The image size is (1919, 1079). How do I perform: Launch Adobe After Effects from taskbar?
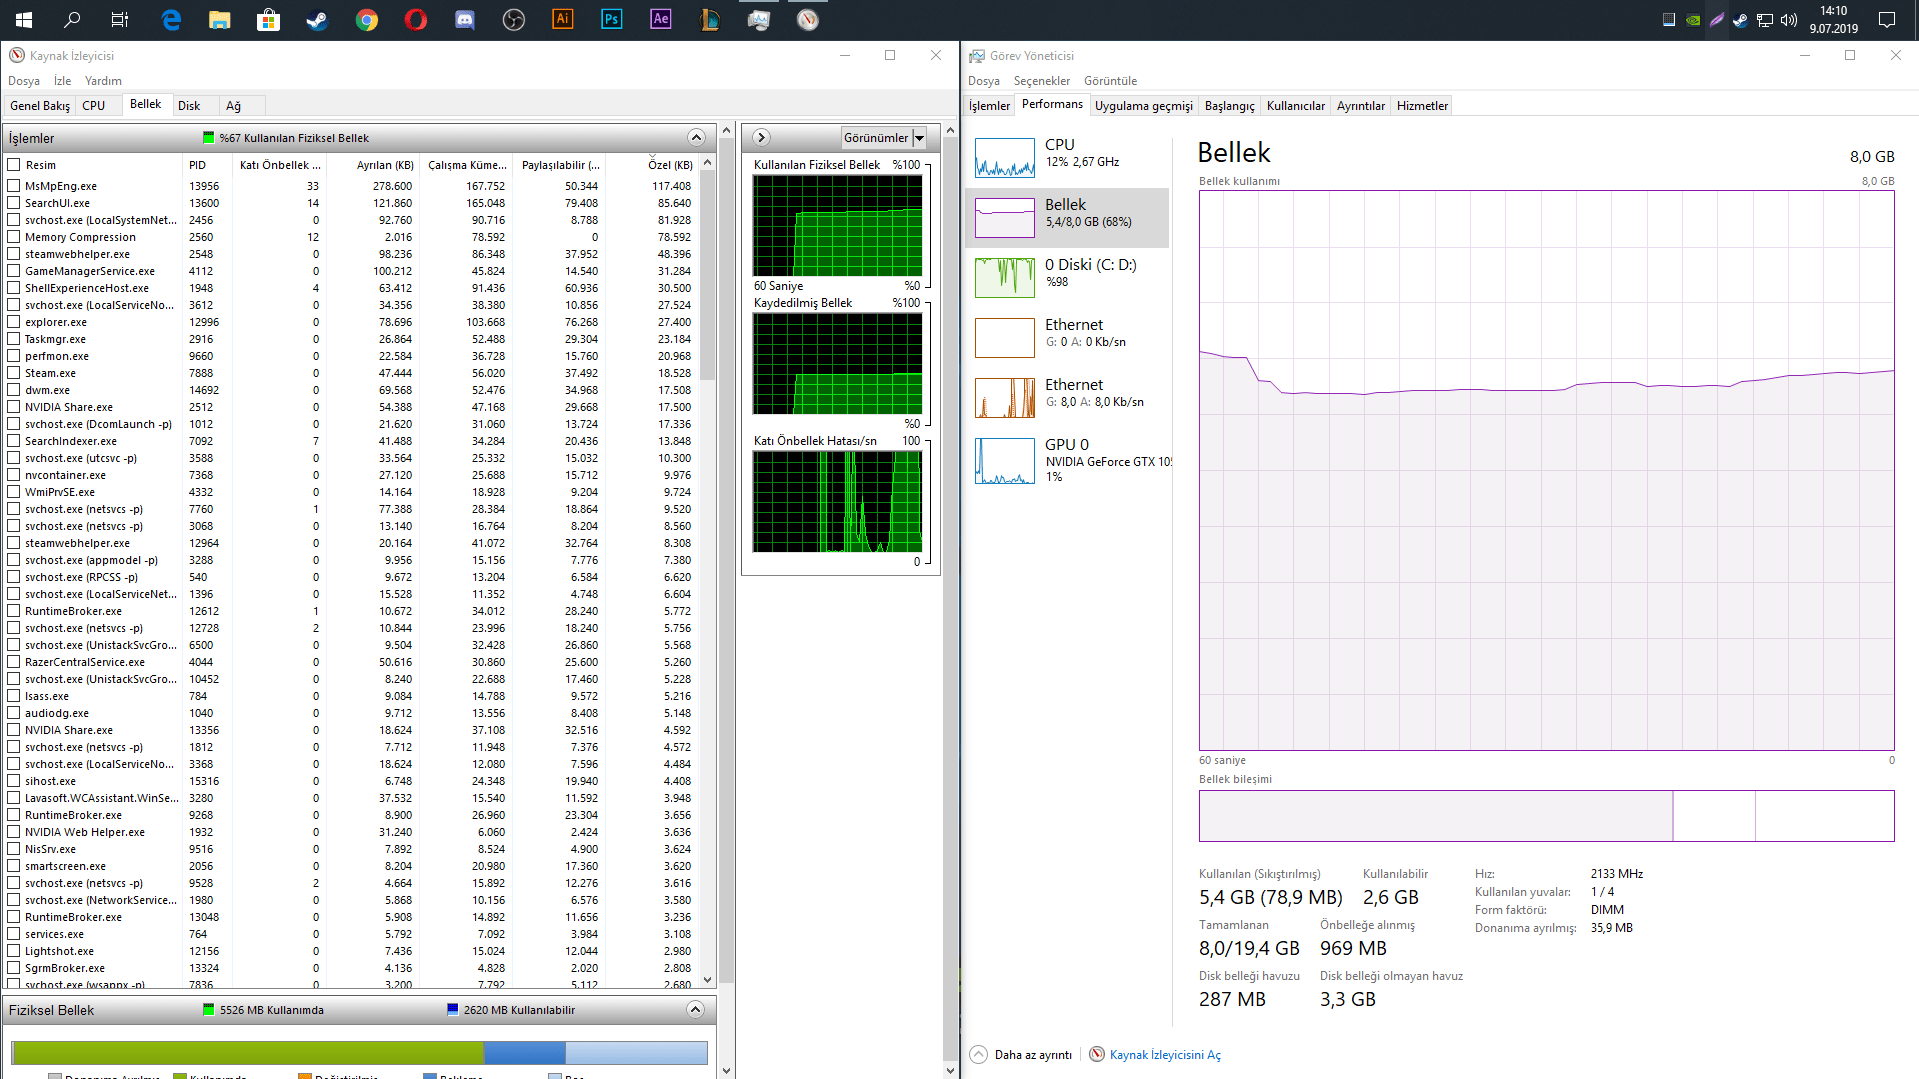(661, 20)
